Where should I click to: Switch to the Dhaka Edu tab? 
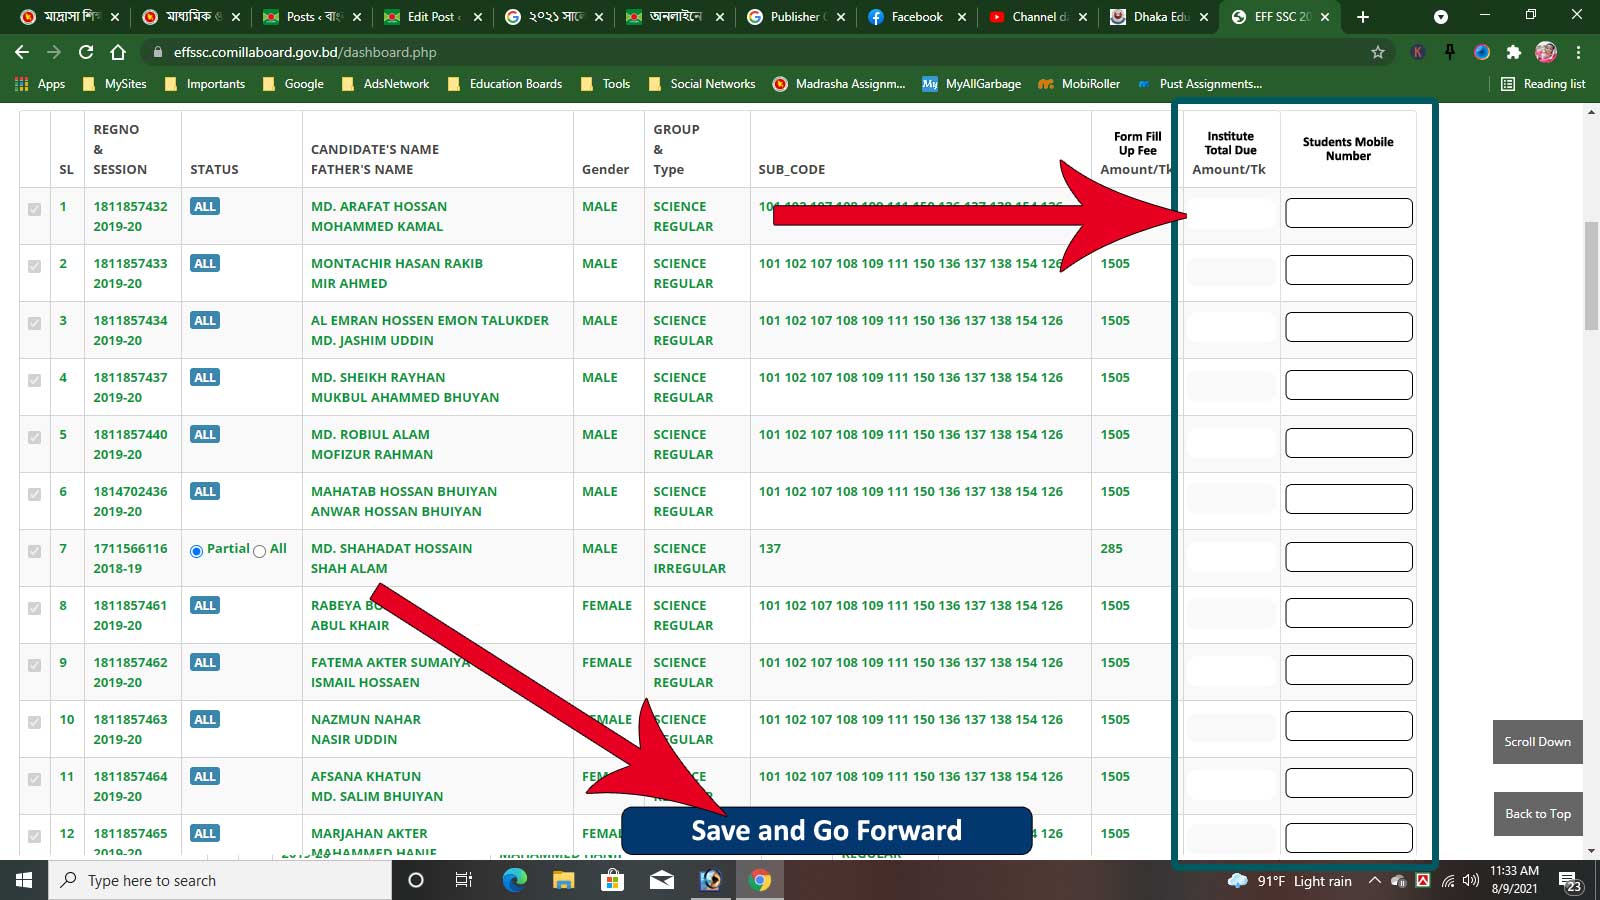coord(1160,17)
